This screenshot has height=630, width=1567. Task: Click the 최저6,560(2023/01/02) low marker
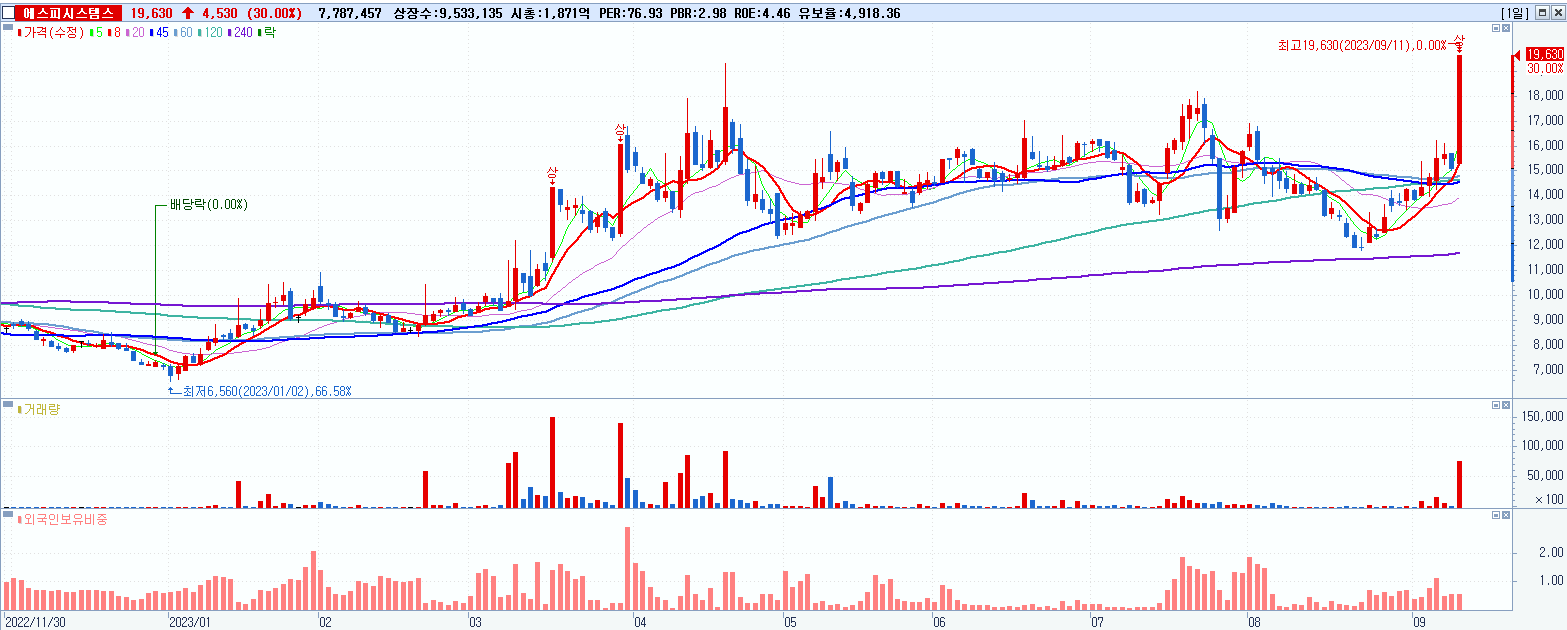(267, 391)
